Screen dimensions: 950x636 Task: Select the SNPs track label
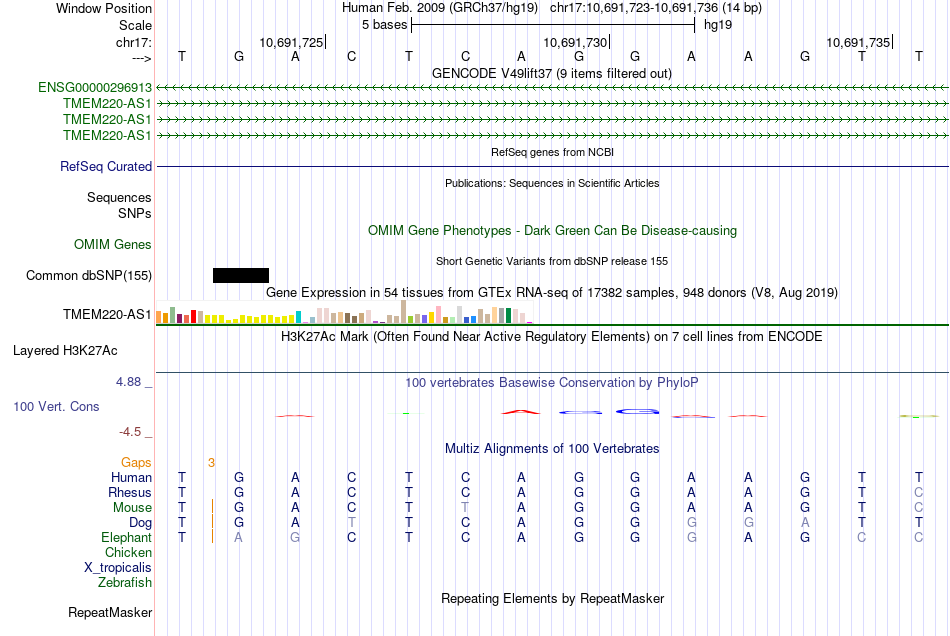[x=135, y=213]
